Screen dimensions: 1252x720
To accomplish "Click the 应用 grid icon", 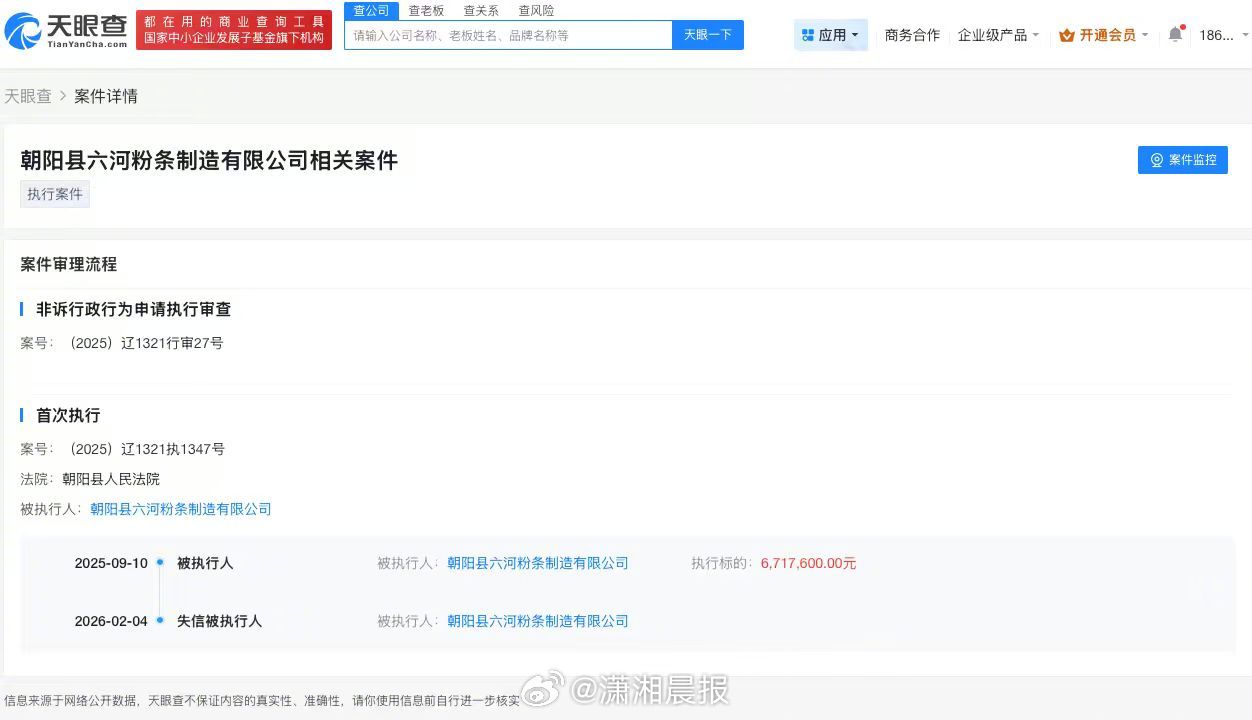I will tap(808, 35).
